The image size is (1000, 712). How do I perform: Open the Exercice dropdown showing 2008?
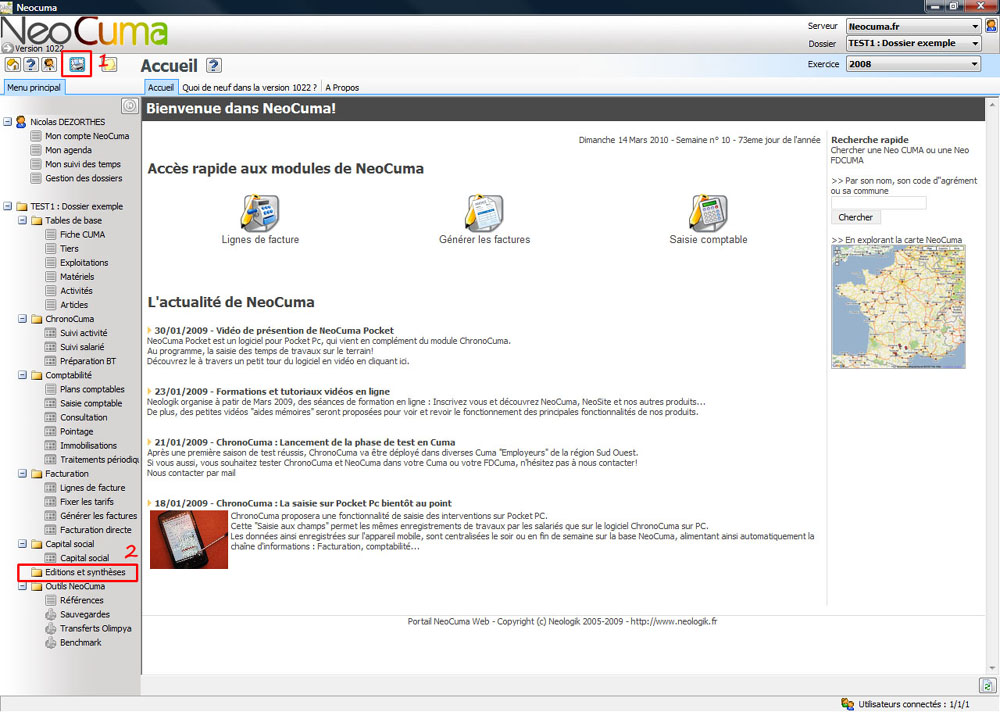click(913, 64)
